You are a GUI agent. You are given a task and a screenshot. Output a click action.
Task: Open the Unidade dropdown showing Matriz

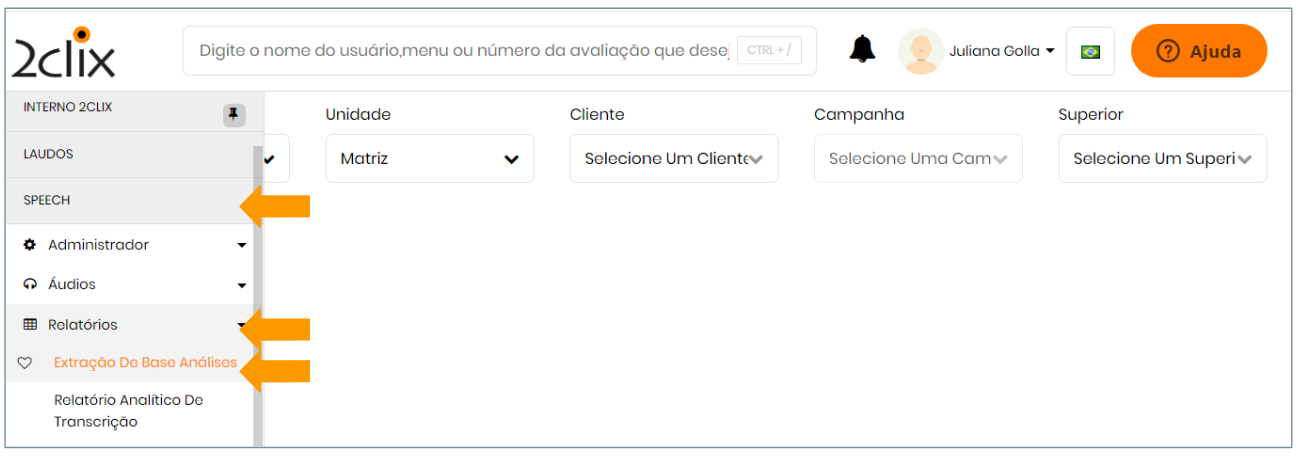click(429, 159)
